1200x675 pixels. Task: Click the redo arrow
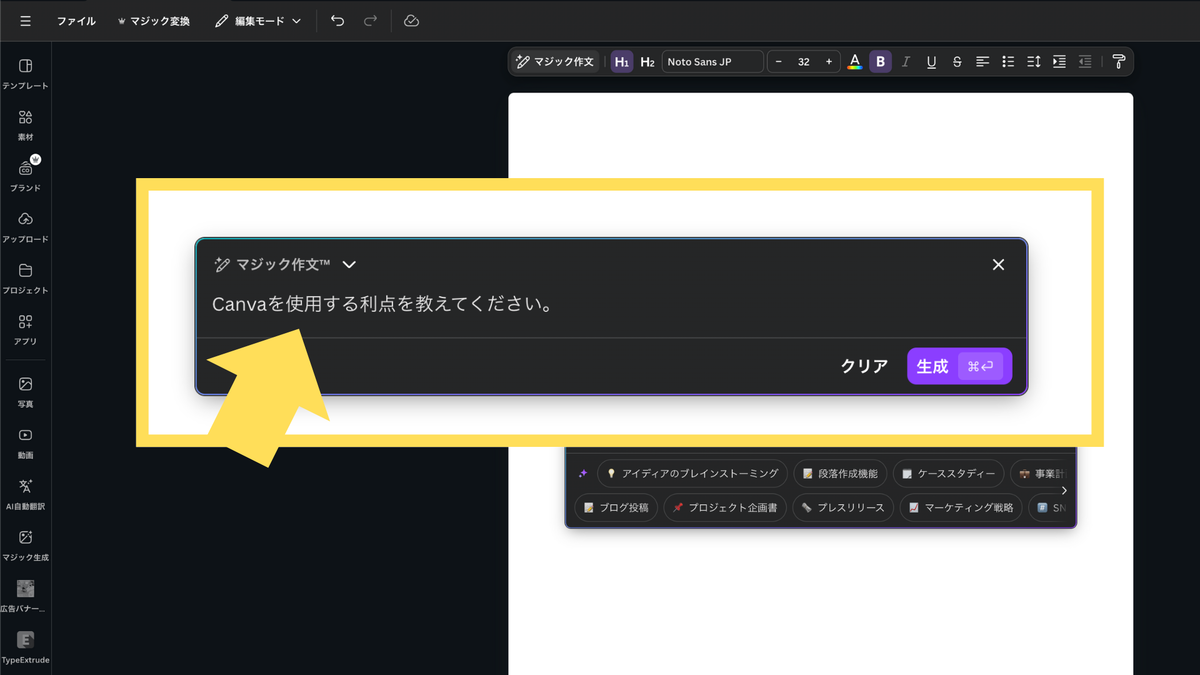pyautogui.click(x=370, y=21)
